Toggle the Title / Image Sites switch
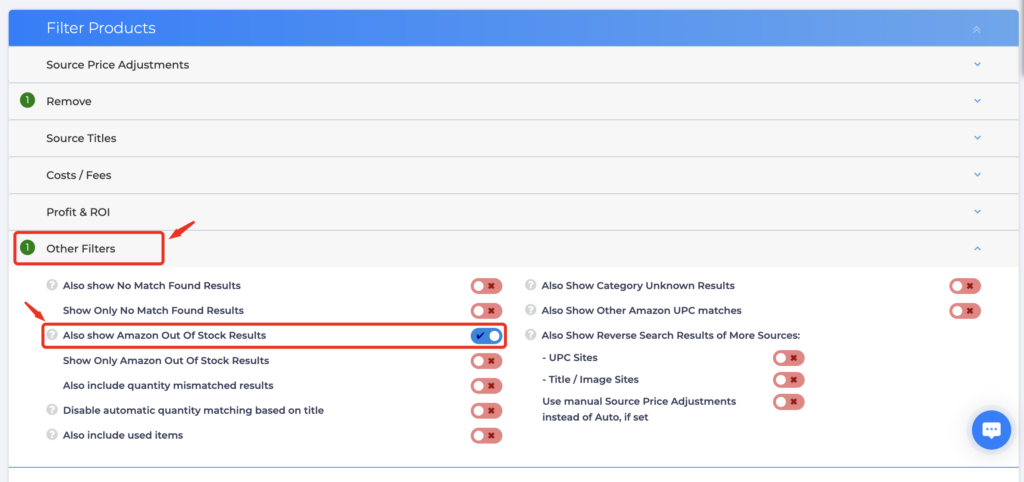 [x=789, y=379]
